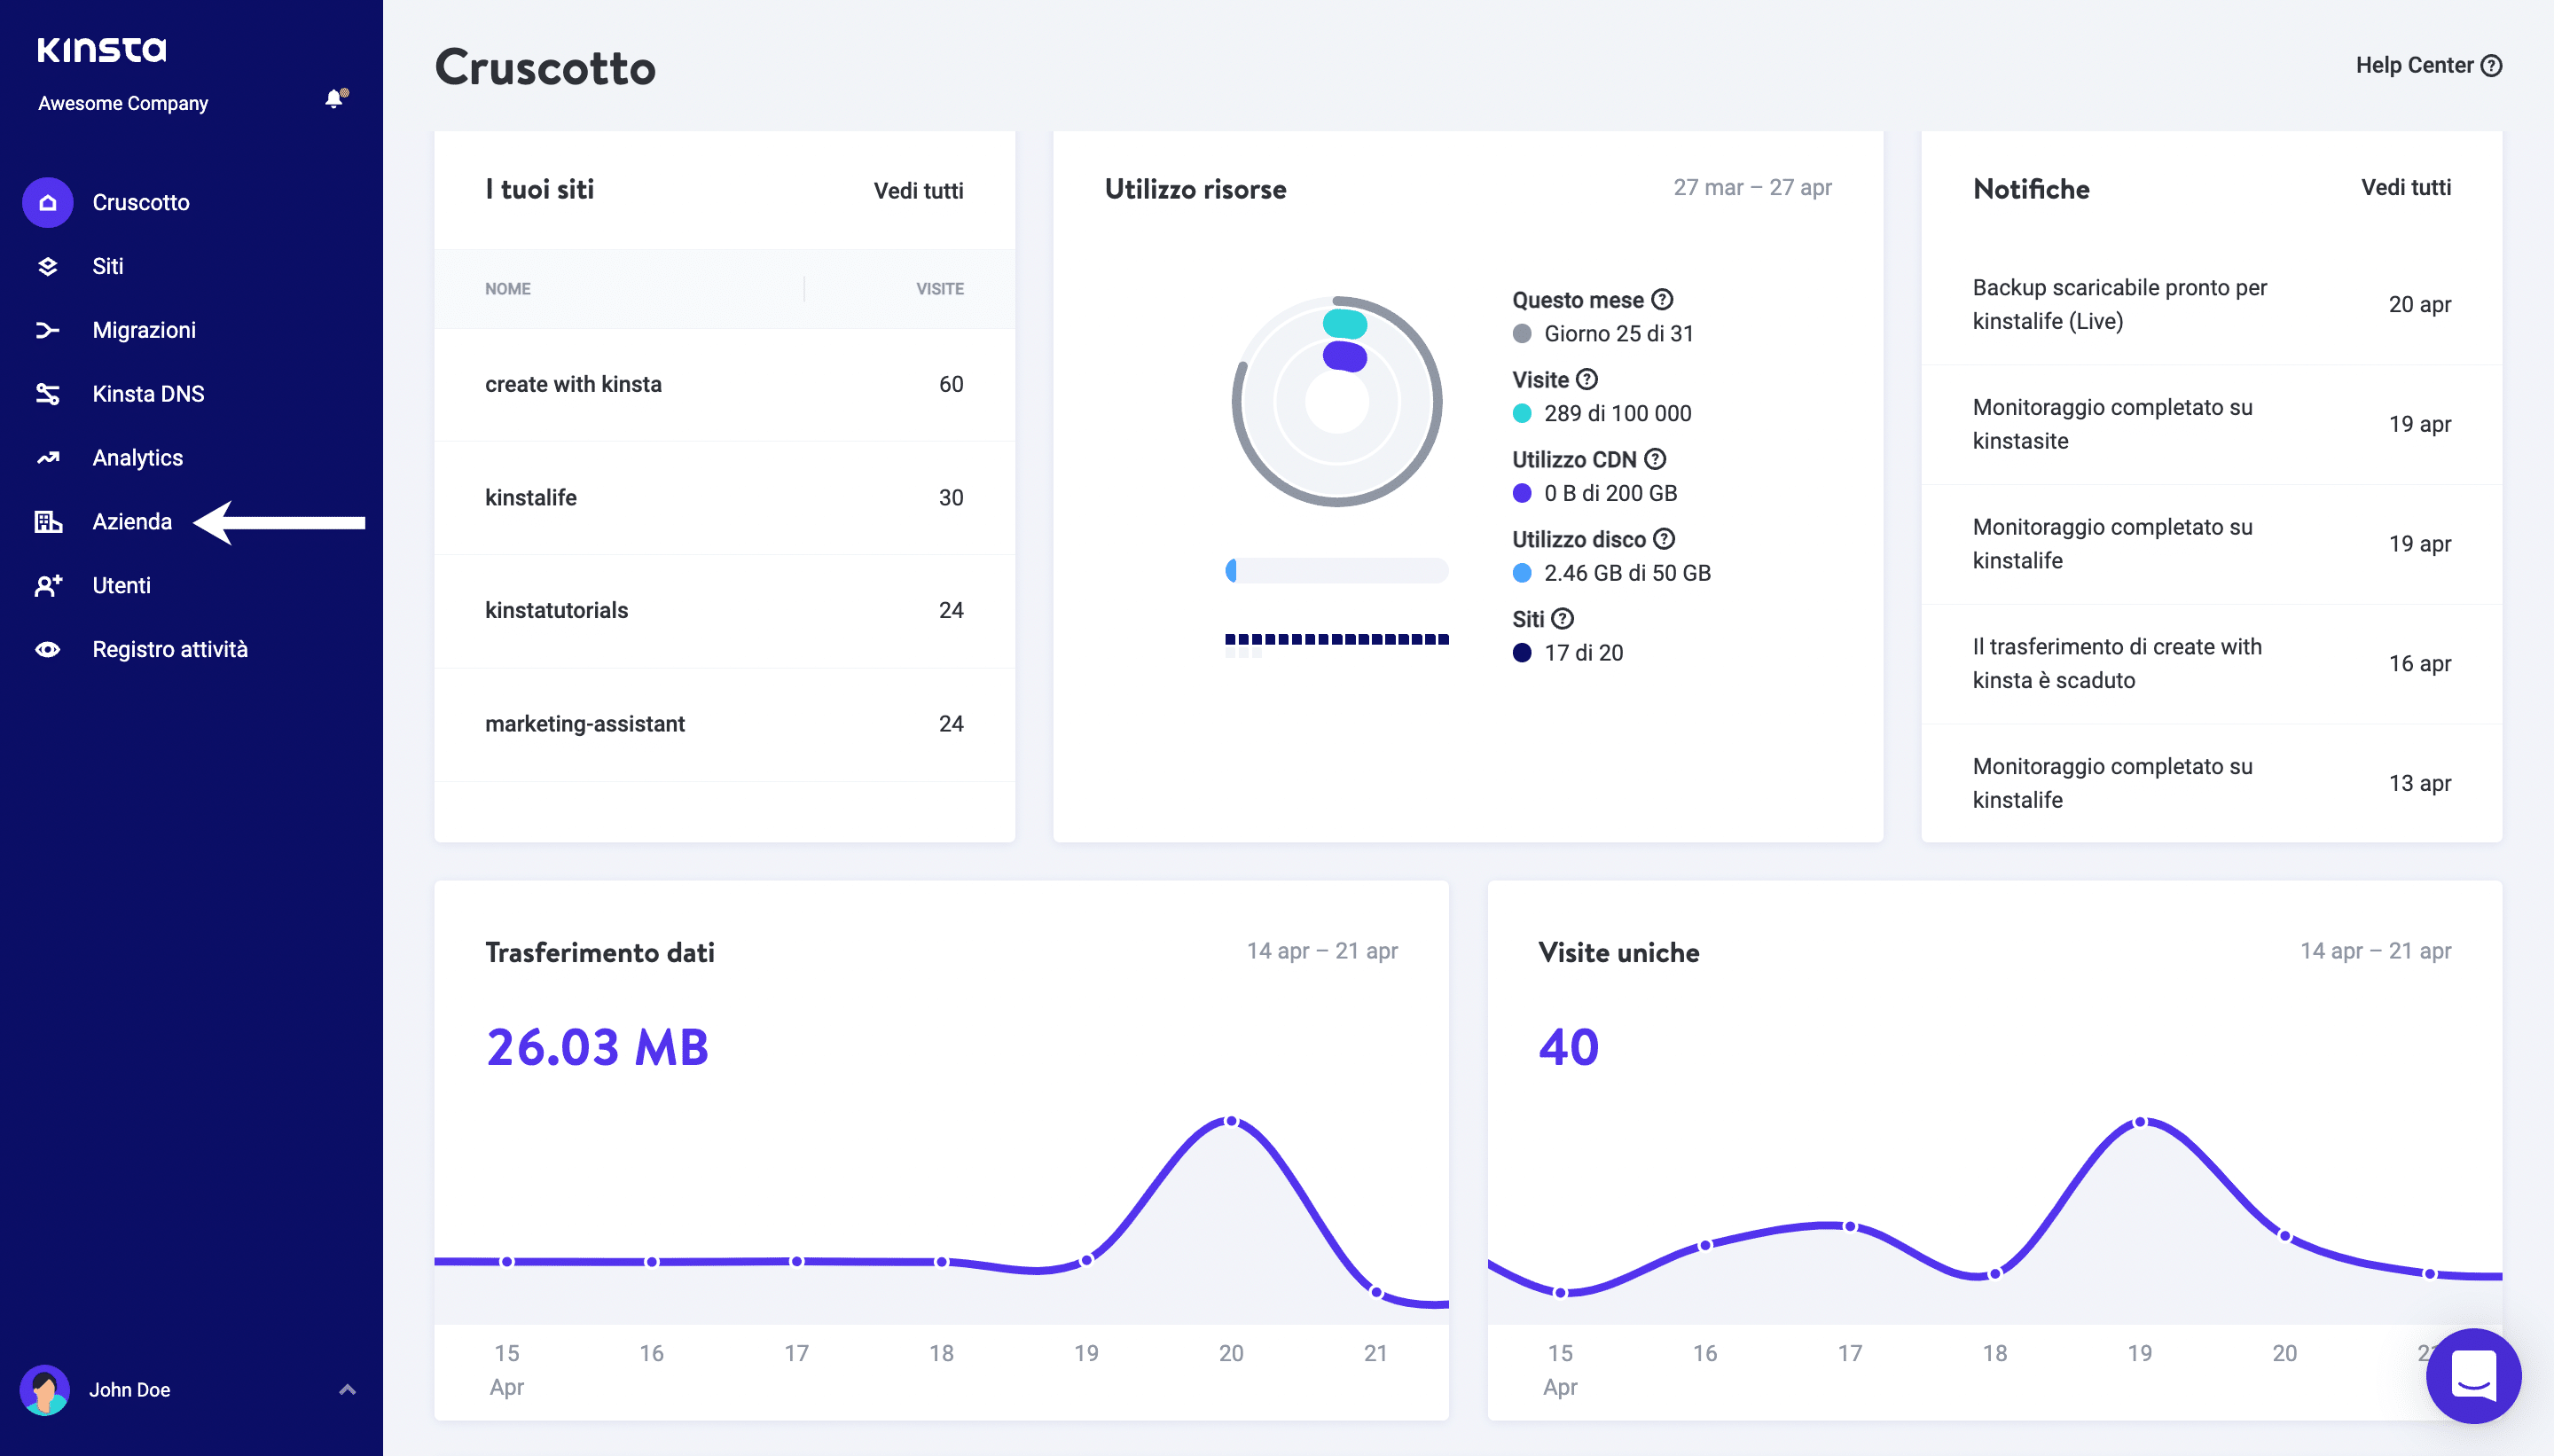Screen dimensions: 2554x1456
Task: Click the 15 Apr point on Trasferimento dati
Action: [507, 1262]
